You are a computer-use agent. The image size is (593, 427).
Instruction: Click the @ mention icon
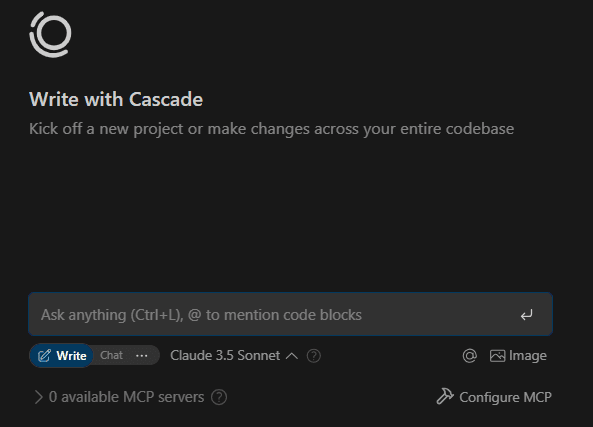[469, 356]
